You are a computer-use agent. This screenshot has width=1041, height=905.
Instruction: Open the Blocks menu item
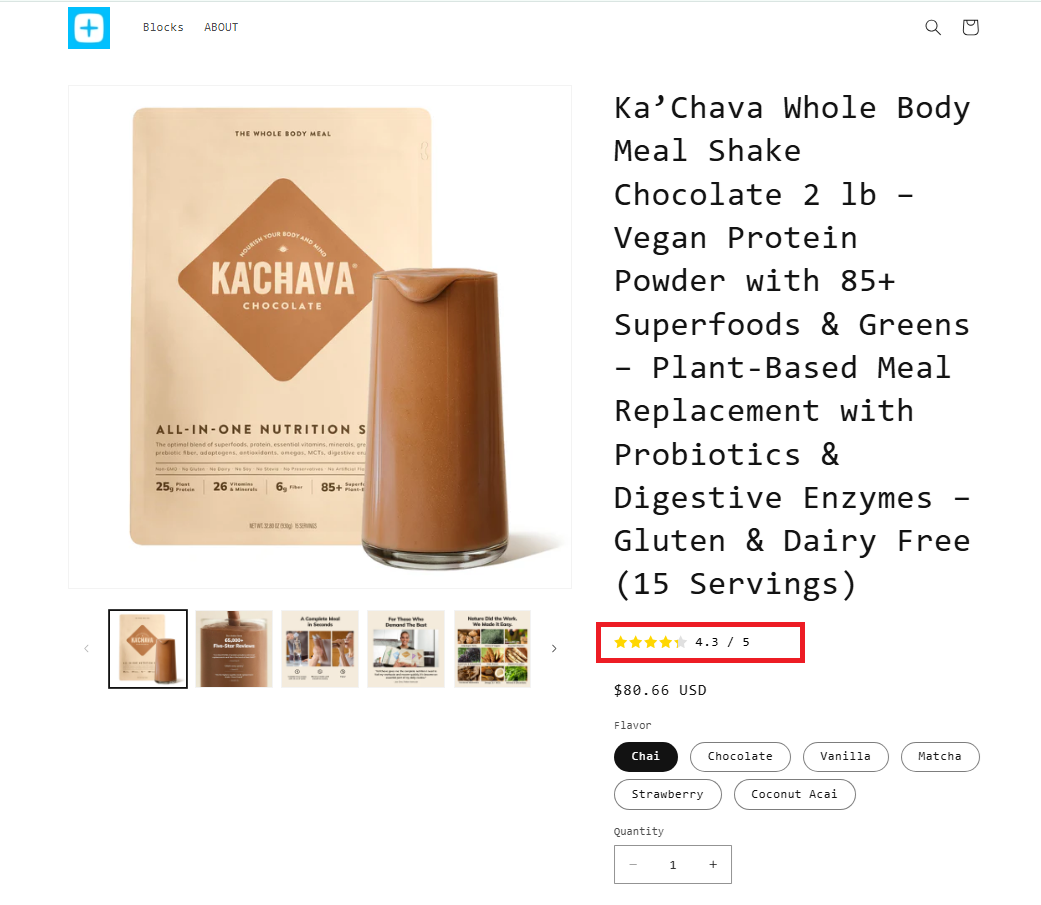[163, 27]
